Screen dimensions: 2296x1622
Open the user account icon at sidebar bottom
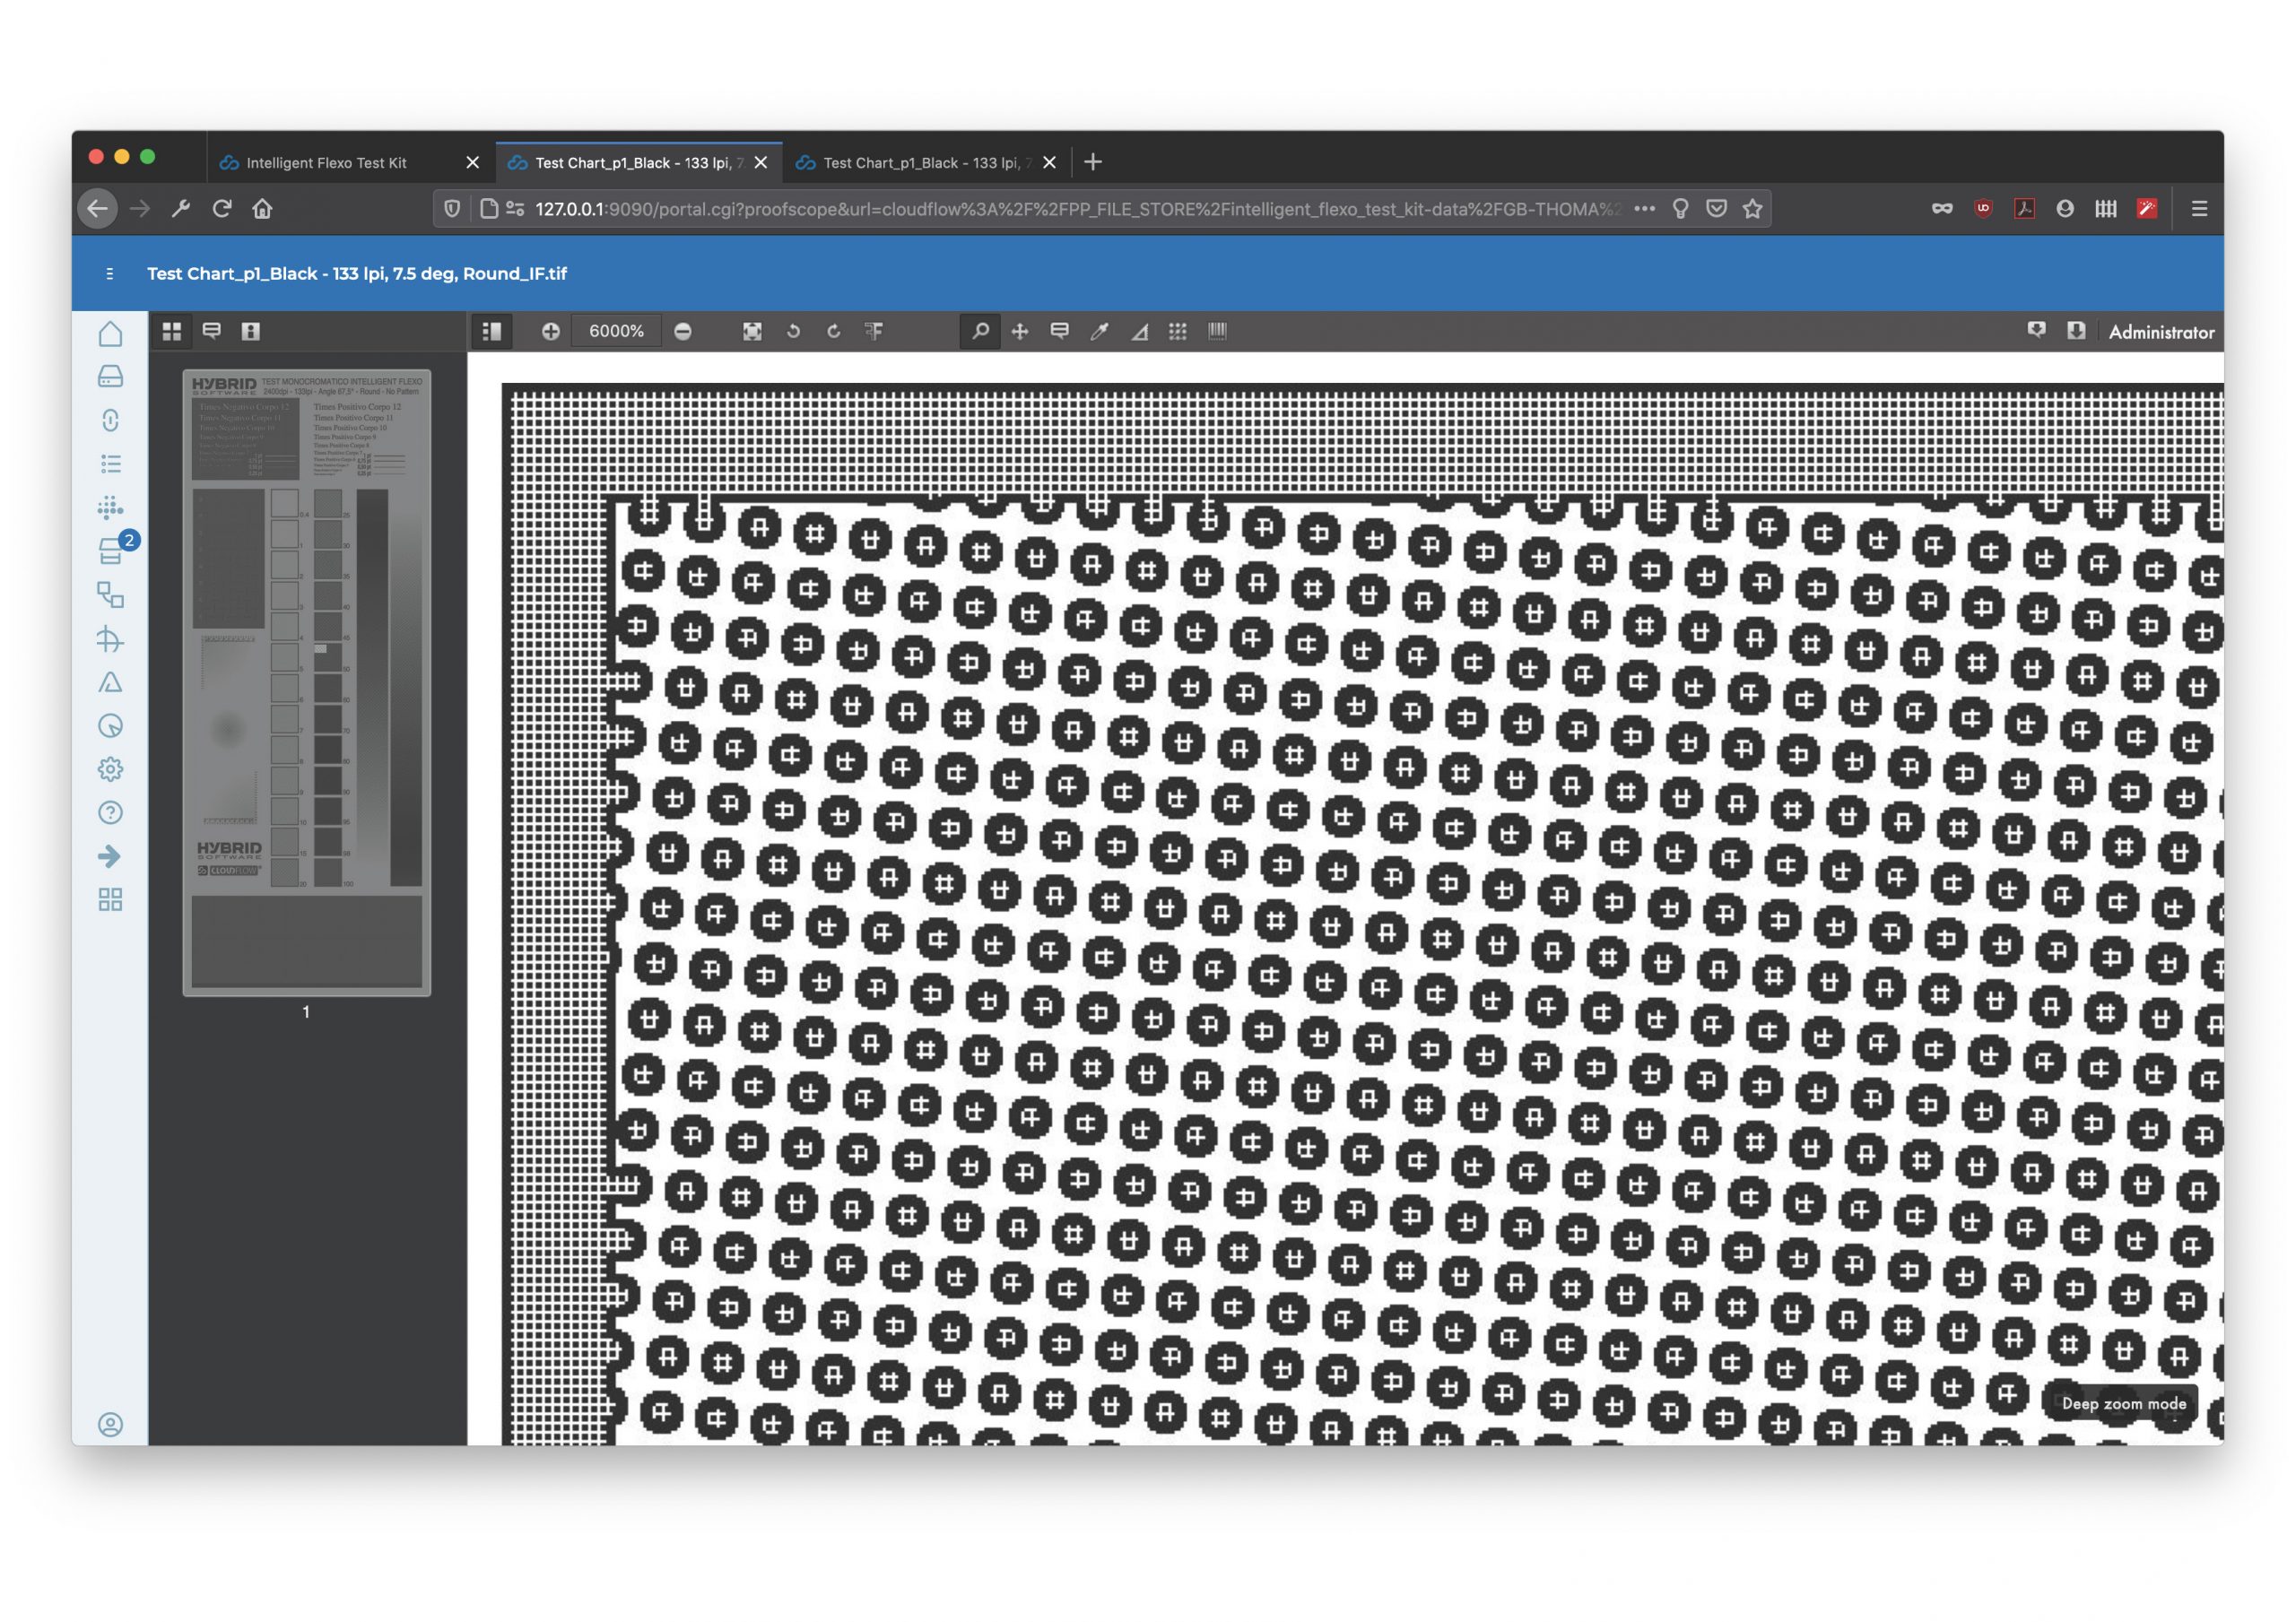pyautogui.click(x=110, y=1425)
